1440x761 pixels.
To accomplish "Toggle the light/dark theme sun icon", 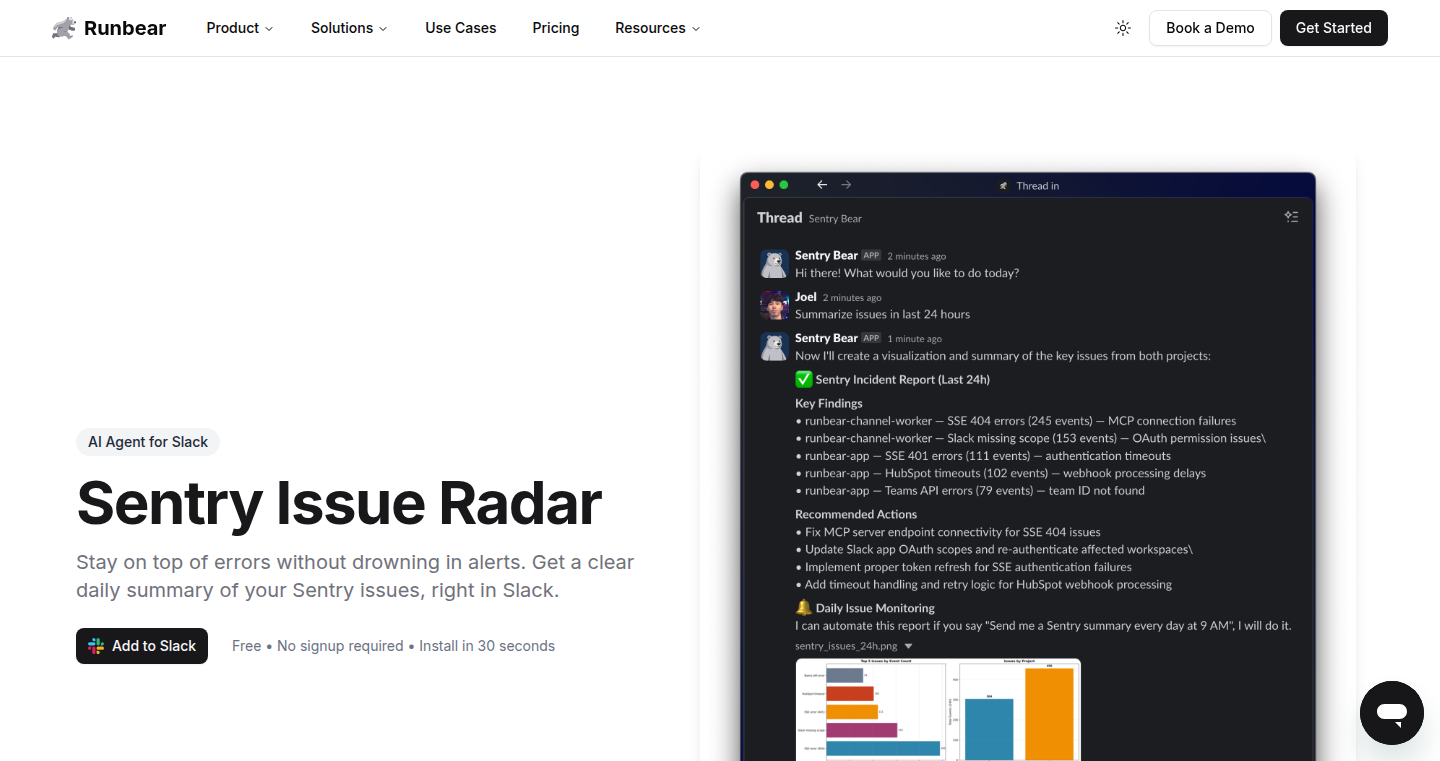I will point(1123,28).
